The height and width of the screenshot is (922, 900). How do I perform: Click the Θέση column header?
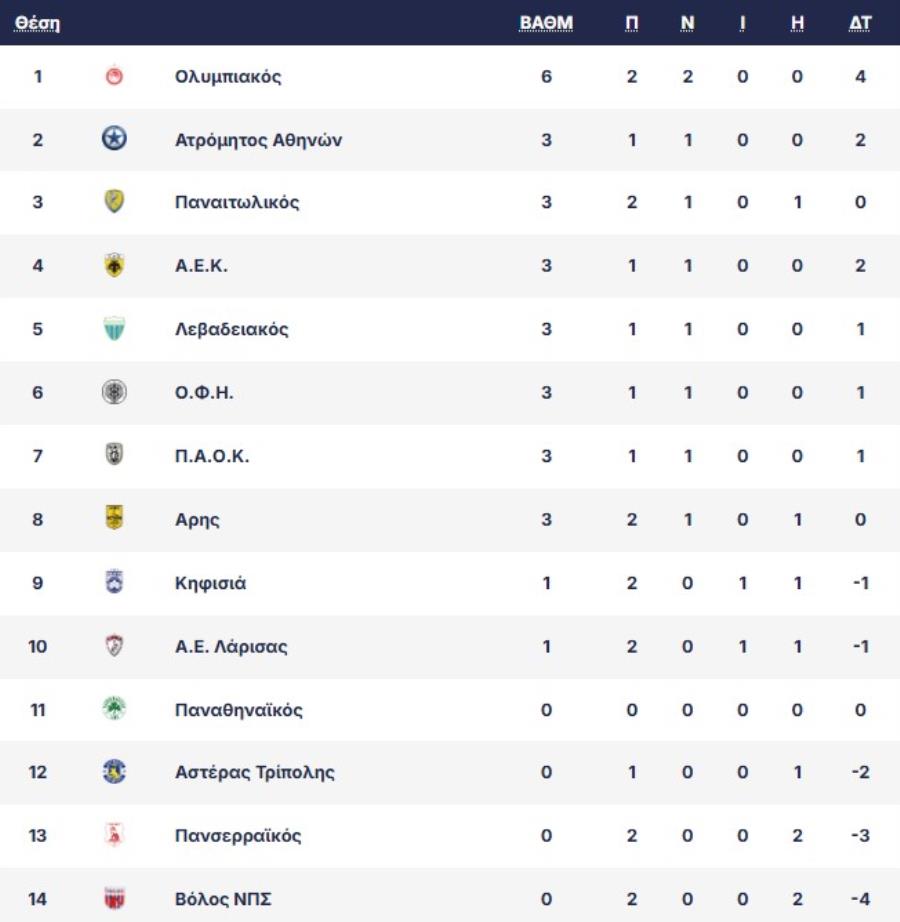pyautogui.click(x=37, y=23)
